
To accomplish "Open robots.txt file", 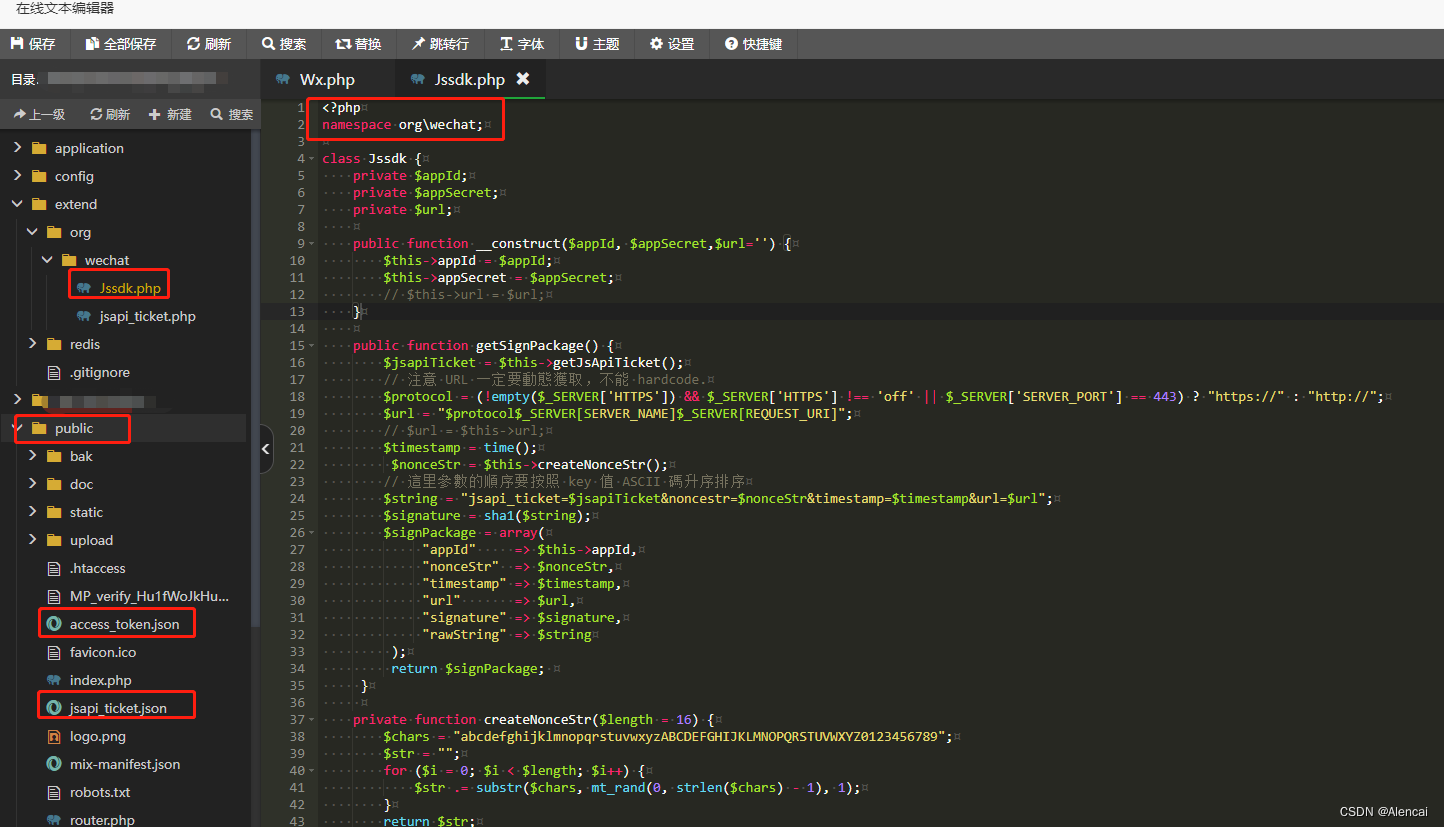I will coord(100,792).
